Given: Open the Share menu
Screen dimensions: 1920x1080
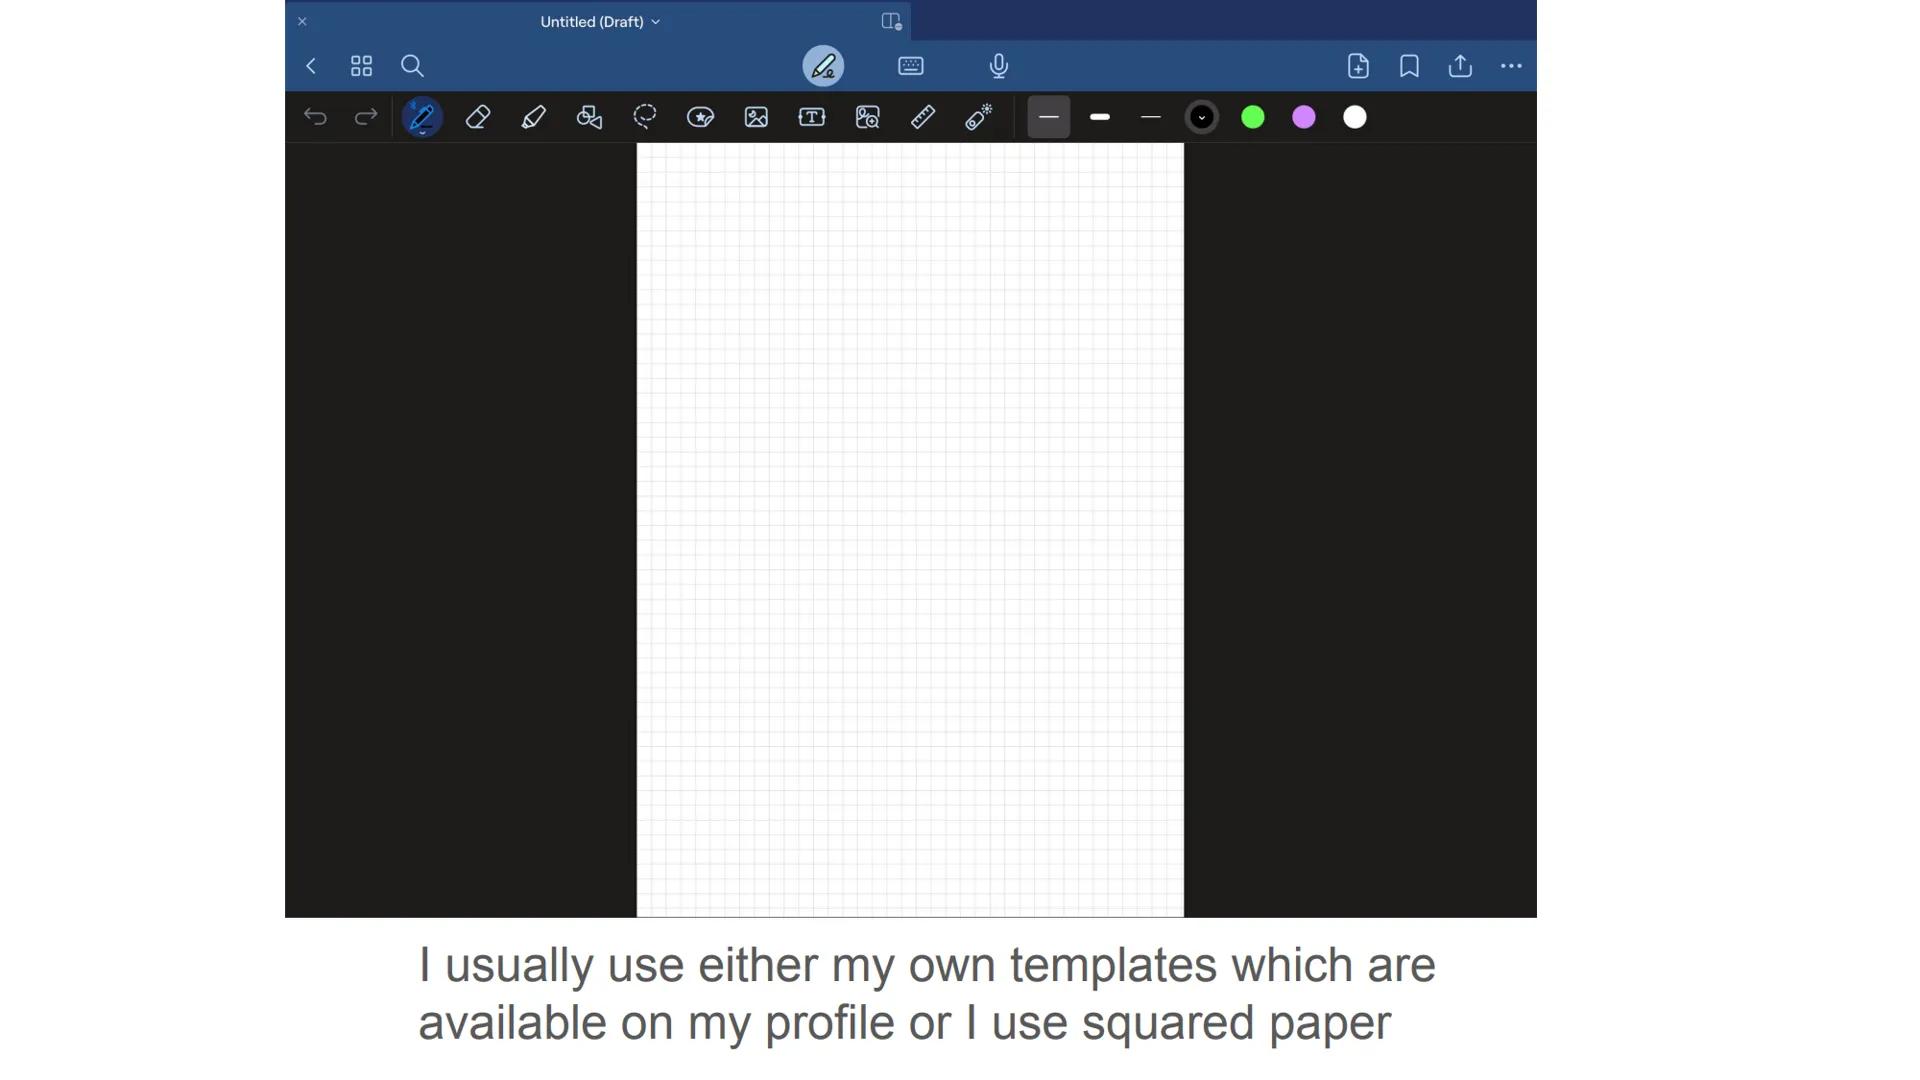Looking at the screenshot, I should coord(1459,66).
